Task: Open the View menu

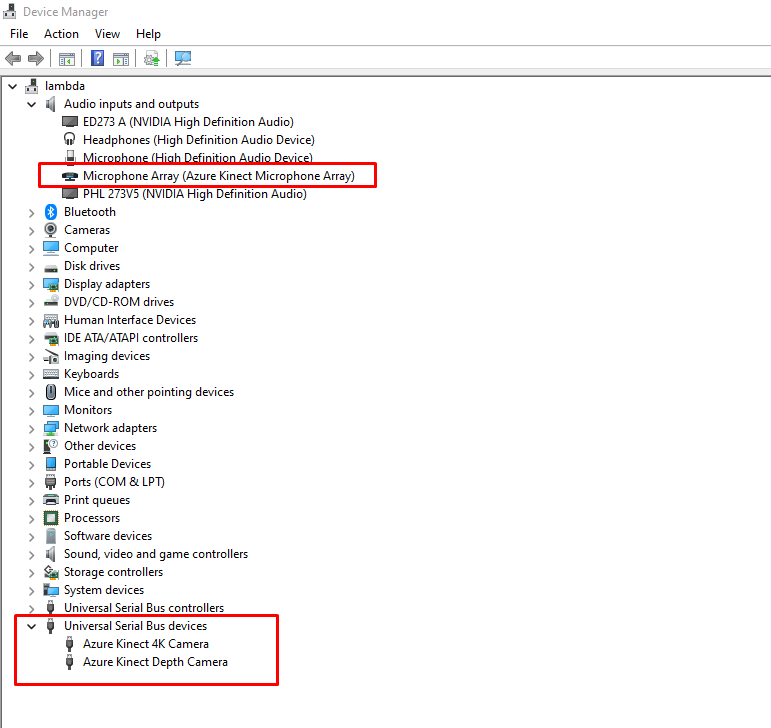Action: (x=107, y=34)
